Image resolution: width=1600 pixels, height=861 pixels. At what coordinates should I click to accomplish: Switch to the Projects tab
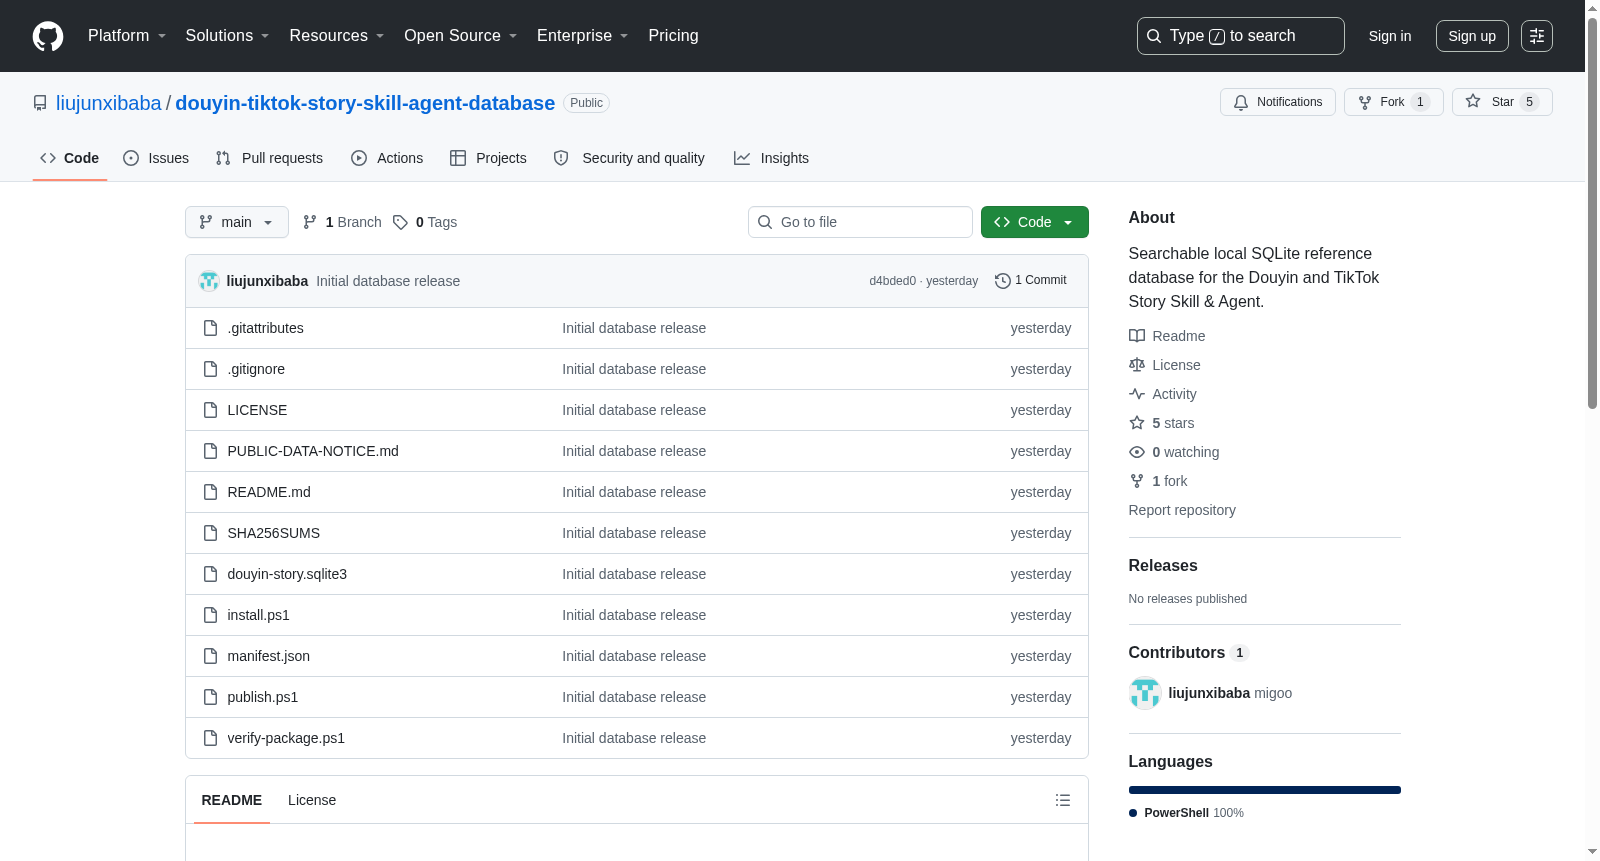coord(488,158)
